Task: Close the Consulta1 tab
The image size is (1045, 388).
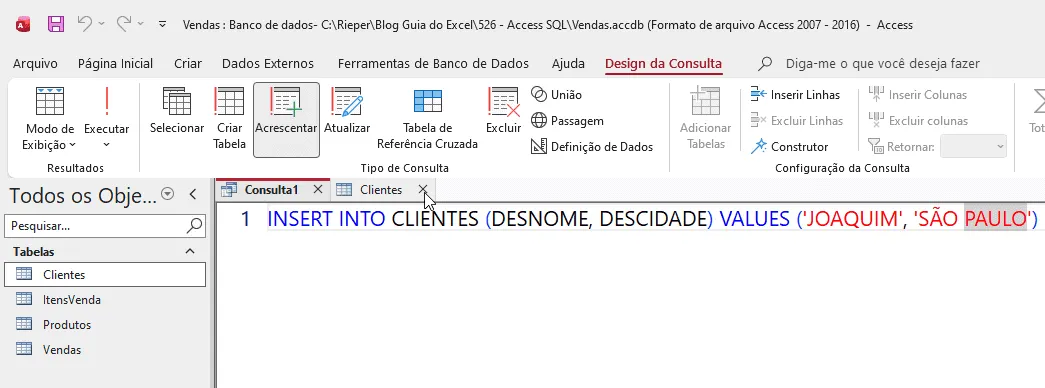Action: [318, 189]
